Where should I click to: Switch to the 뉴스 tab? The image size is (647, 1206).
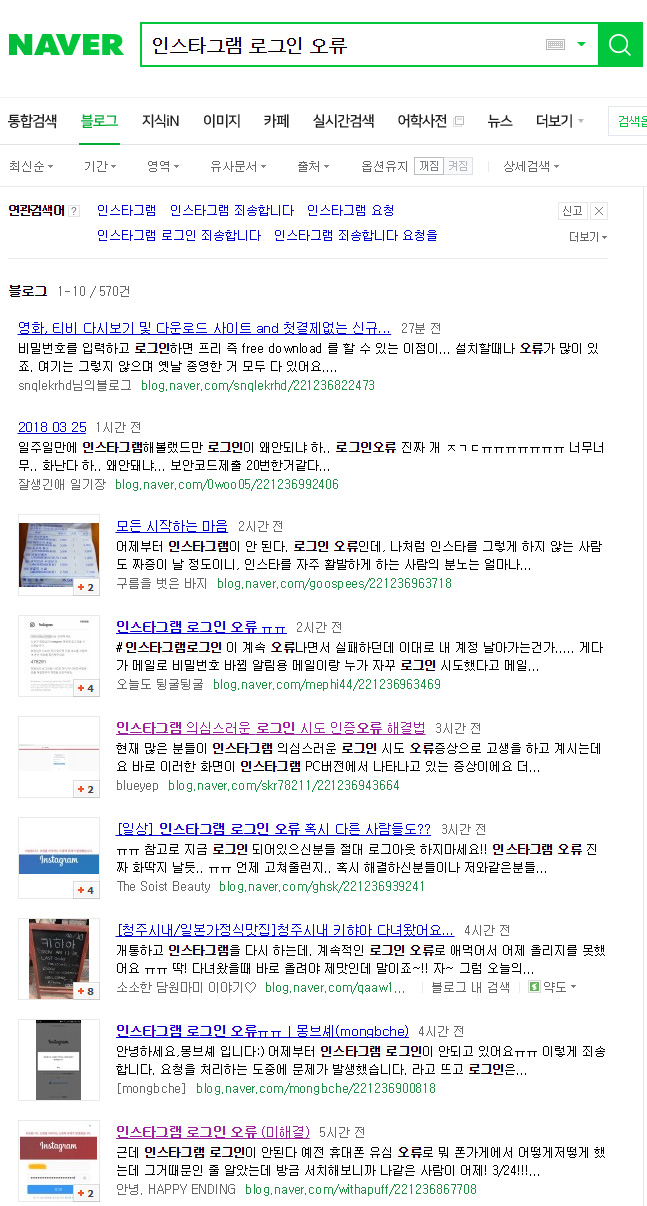[500, 121]
